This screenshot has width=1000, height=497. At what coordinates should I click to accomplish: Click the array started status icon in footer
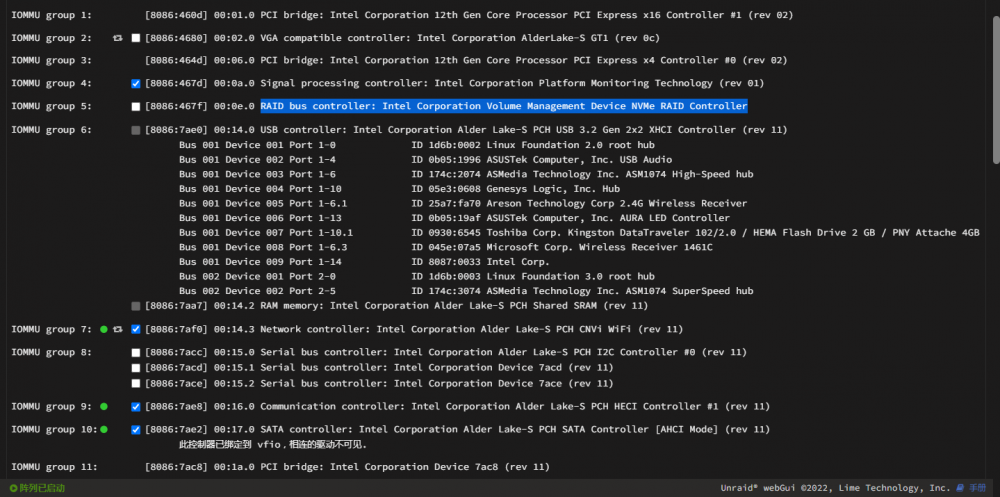[13, 488]
